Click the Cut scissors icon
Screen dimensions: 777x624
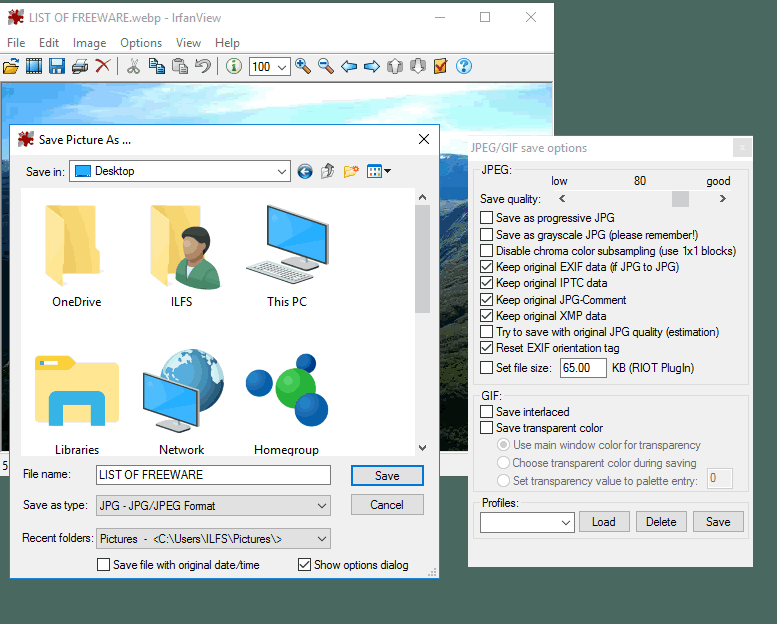[133, 66]
